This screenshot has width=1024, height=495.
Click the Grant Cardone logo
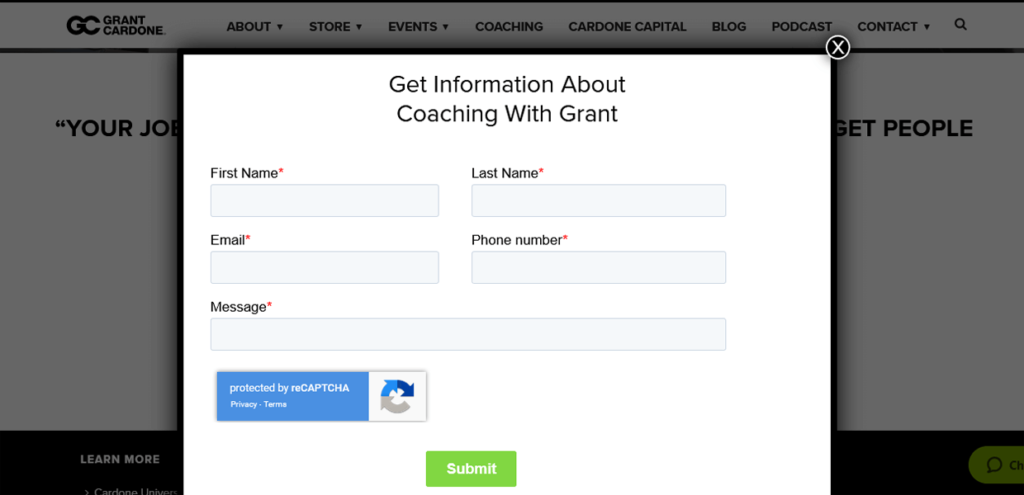coord(116,25)
